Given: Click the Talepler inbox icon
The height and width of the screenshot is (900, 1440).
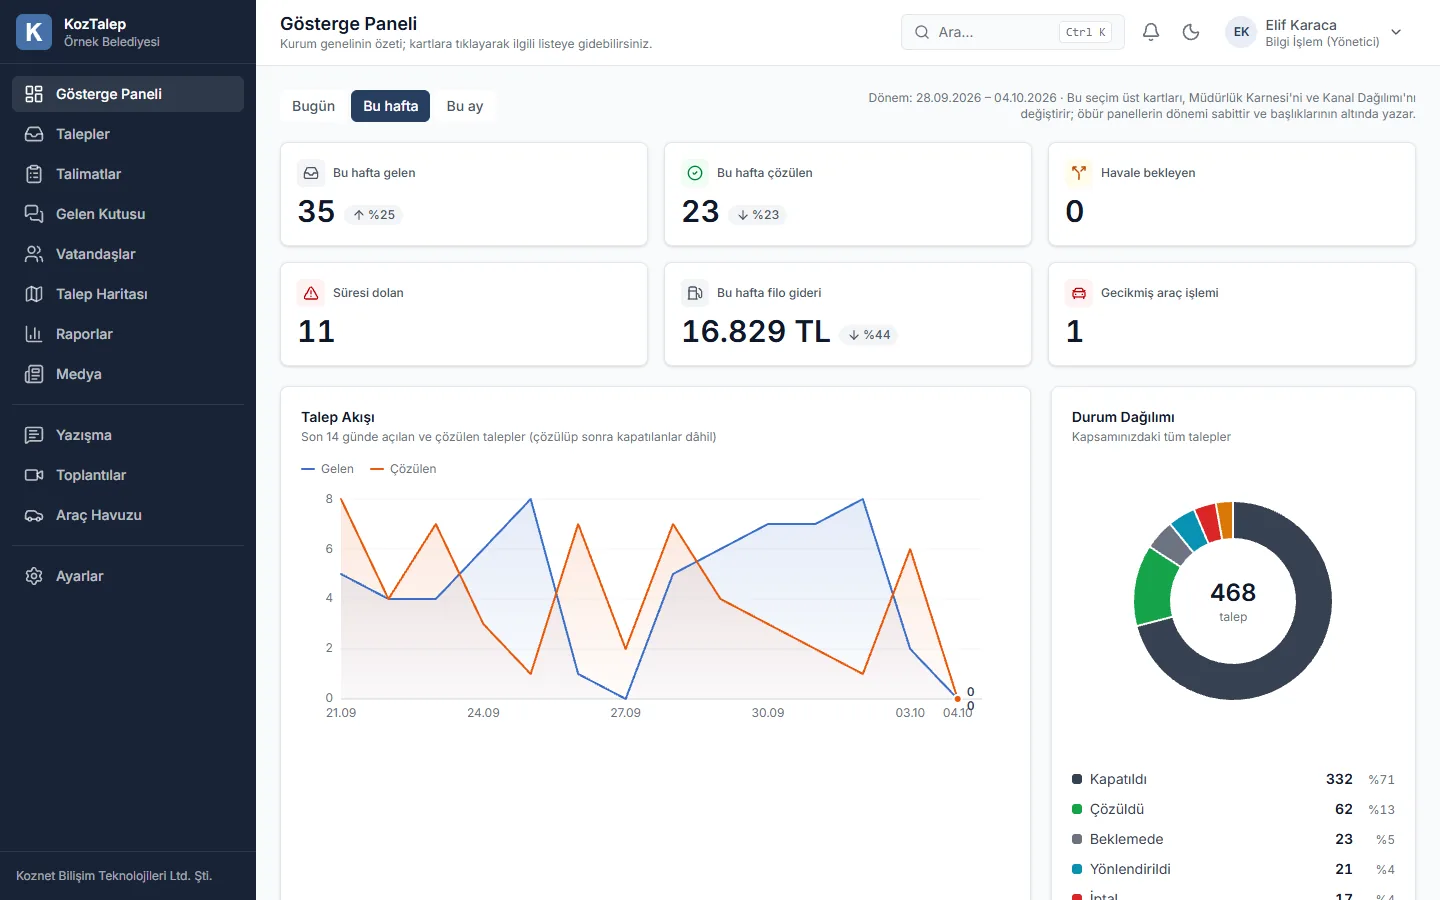Looking at the screenshot, I should [x=34, y=134].
